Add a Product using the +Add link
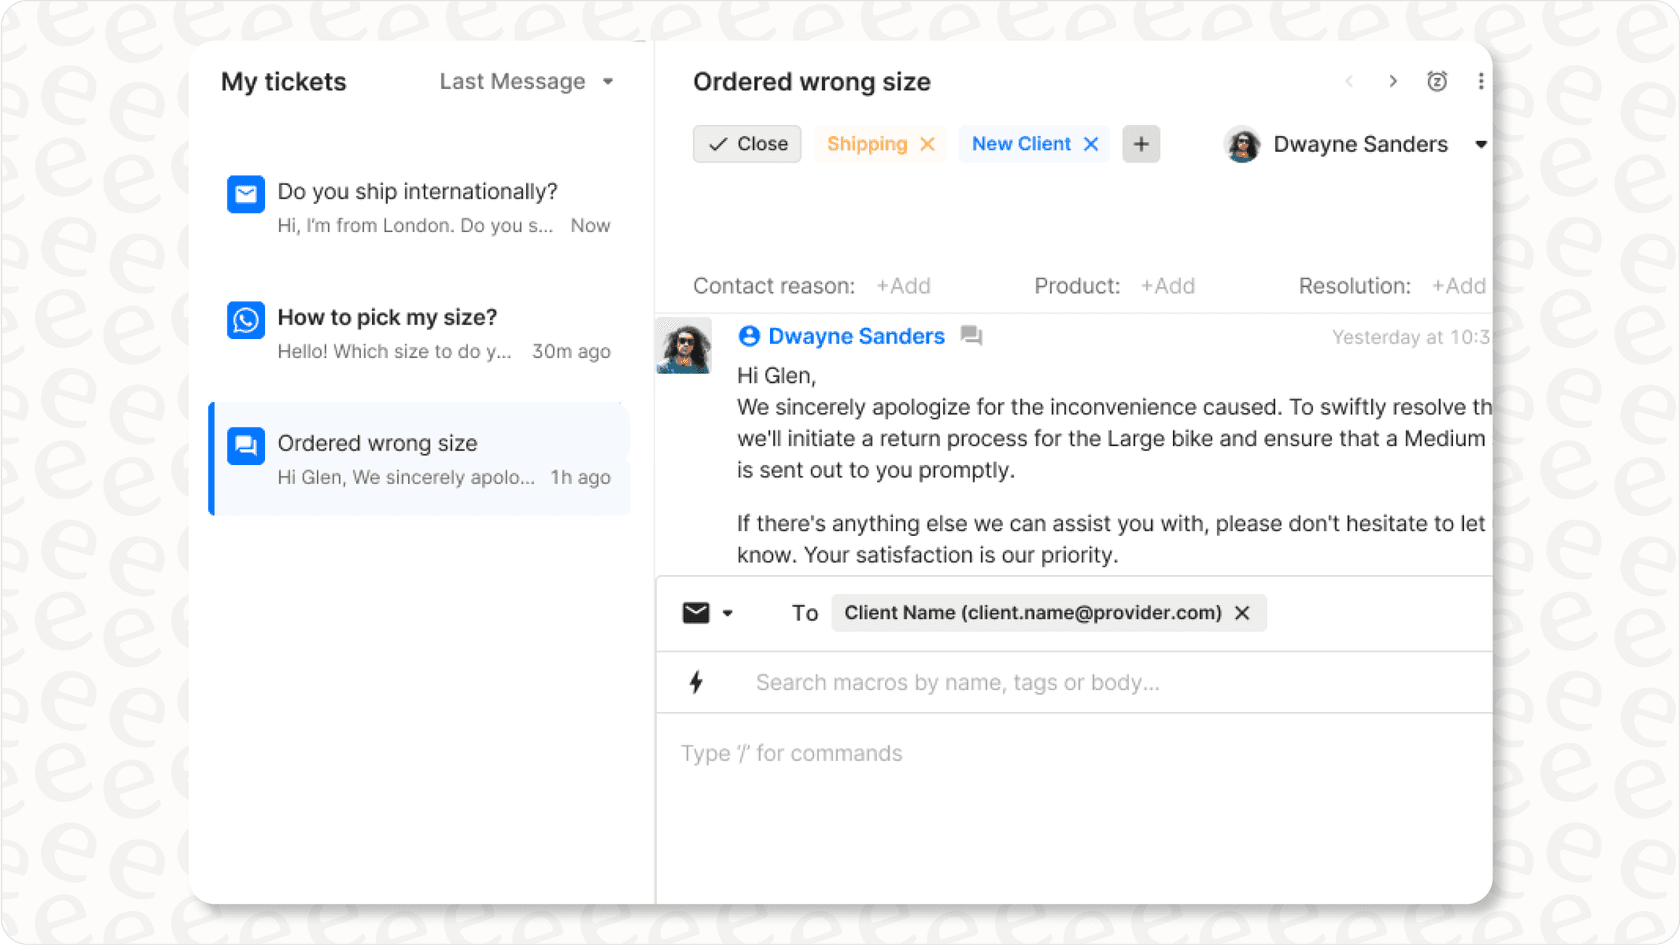Image resolution: width=1680 pixels, height=945 pixels. [x=1167, y=286]
